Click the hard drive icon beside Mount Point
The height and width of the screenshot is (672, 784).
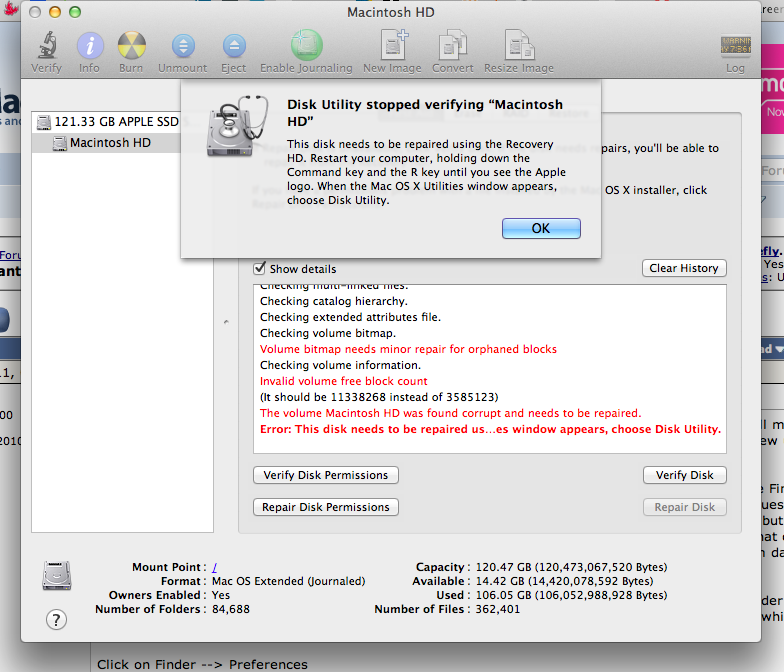coord(57,576)
